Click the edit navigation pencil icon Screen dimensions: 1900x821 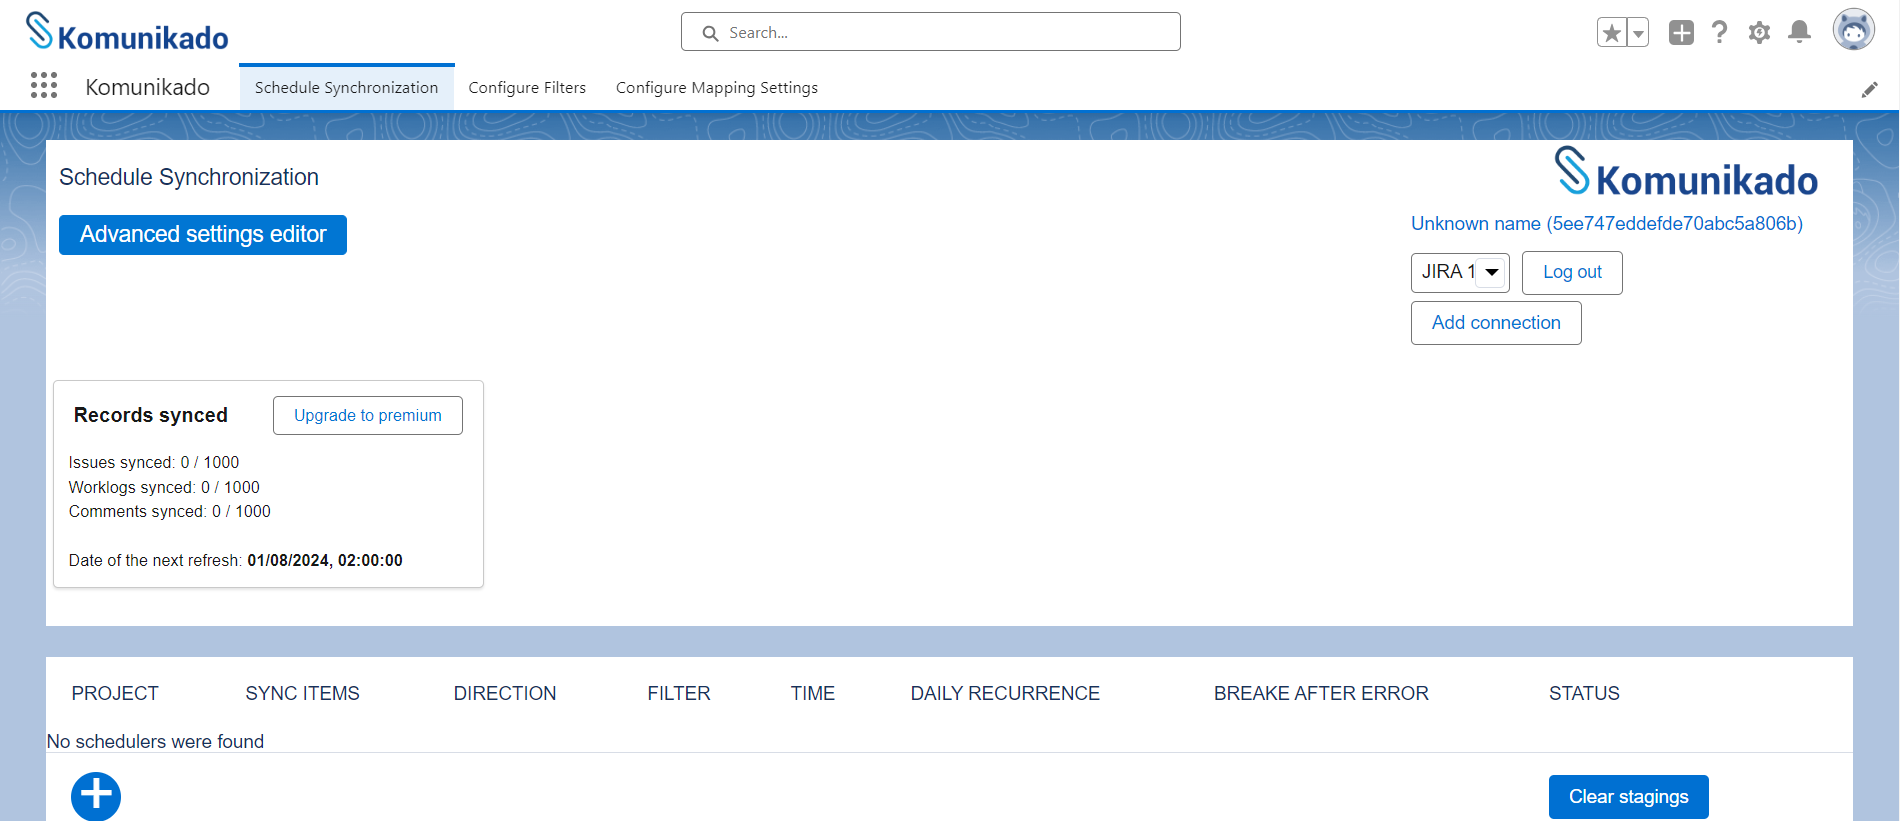pos(1869,90)
